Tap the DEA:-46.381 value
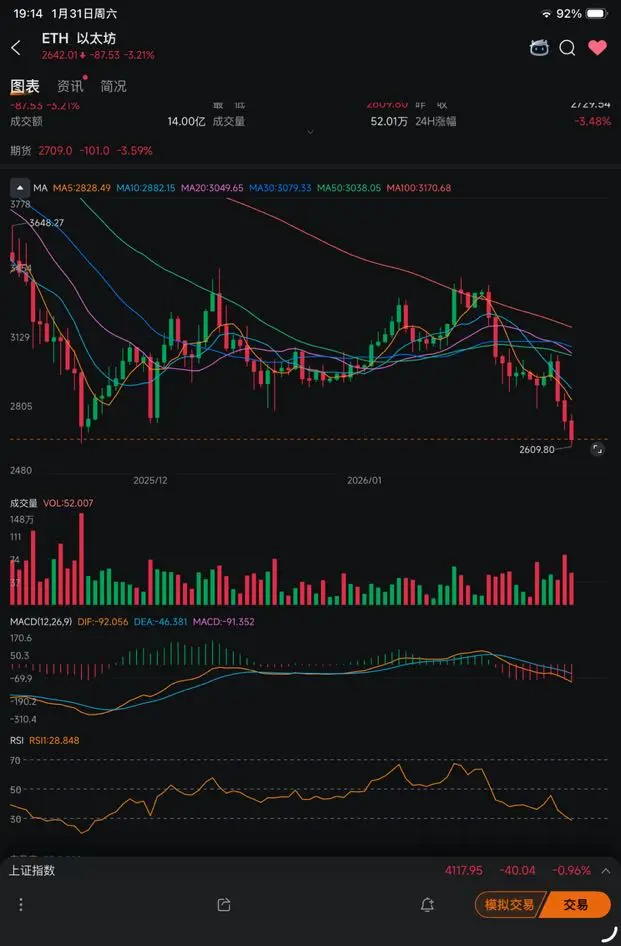 pyautogui.click(x=161, y=621)
